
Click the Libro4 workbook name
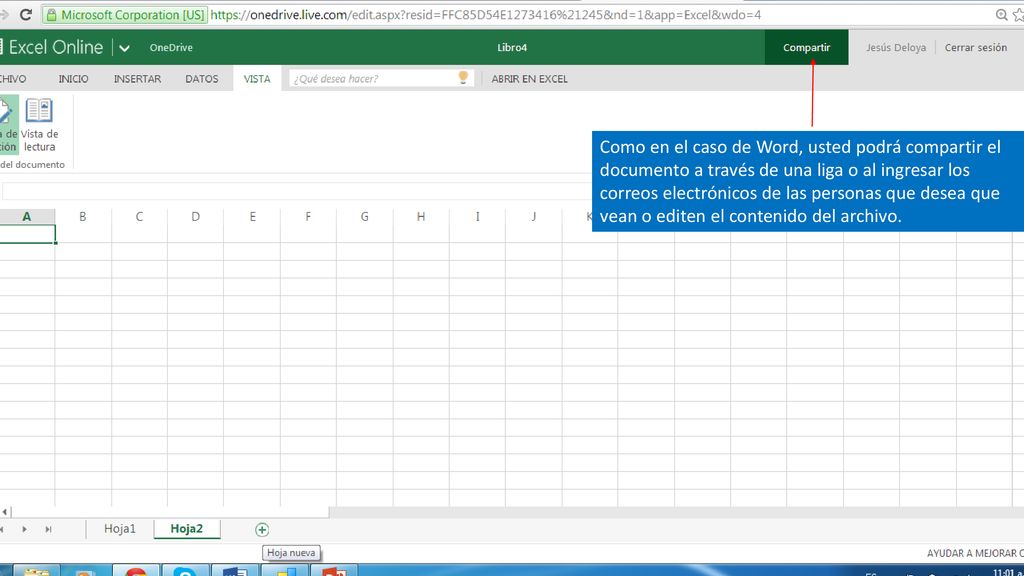click(512, 48)
